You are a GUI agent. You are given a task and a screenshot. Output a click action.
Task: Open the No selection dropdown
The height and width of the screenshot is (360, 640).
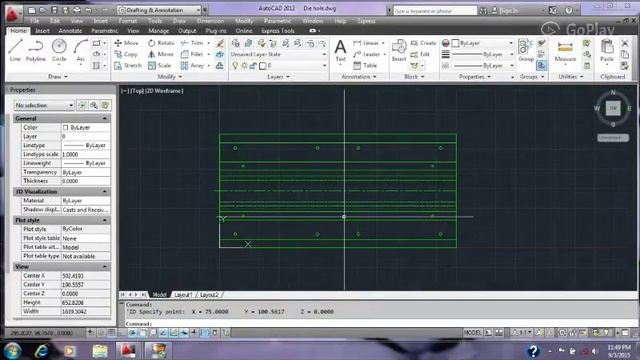click(x=44, y=105)
